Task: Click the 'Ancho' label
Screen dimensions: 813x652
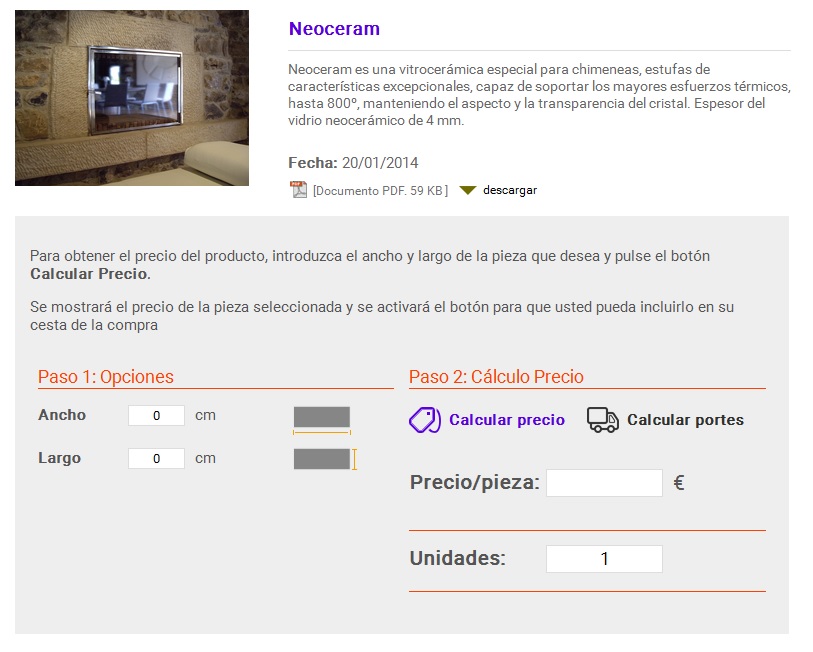Action: click(62, 415)
